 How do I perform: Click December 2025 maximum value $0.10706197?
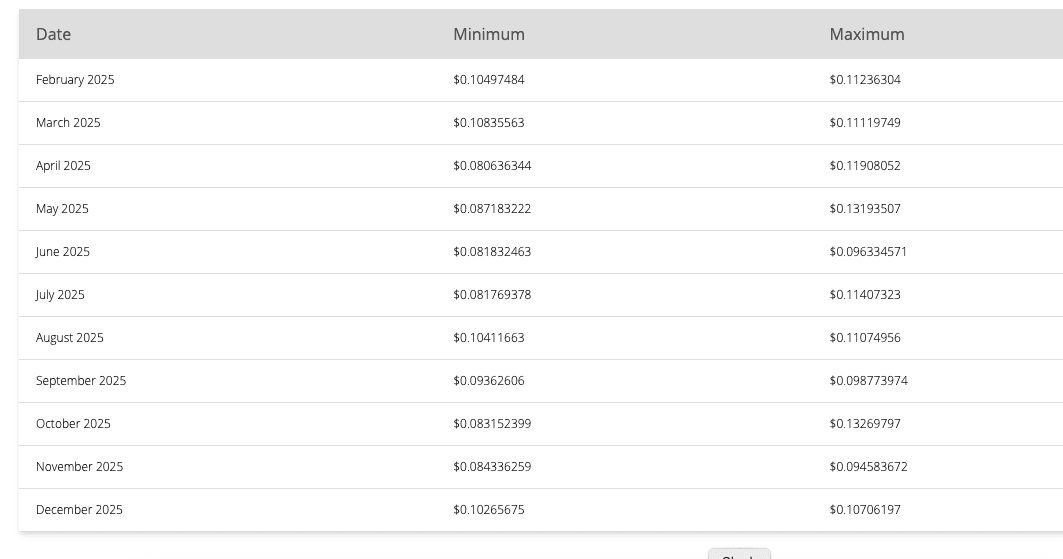pyautogui.click(x=865, y=510)
